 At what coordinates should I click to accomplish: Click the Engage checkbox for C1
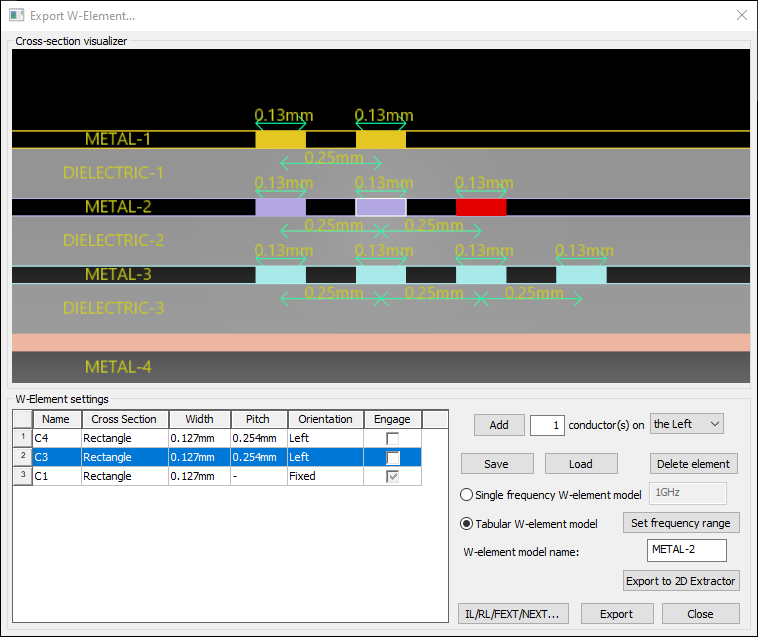pos(393,476)
